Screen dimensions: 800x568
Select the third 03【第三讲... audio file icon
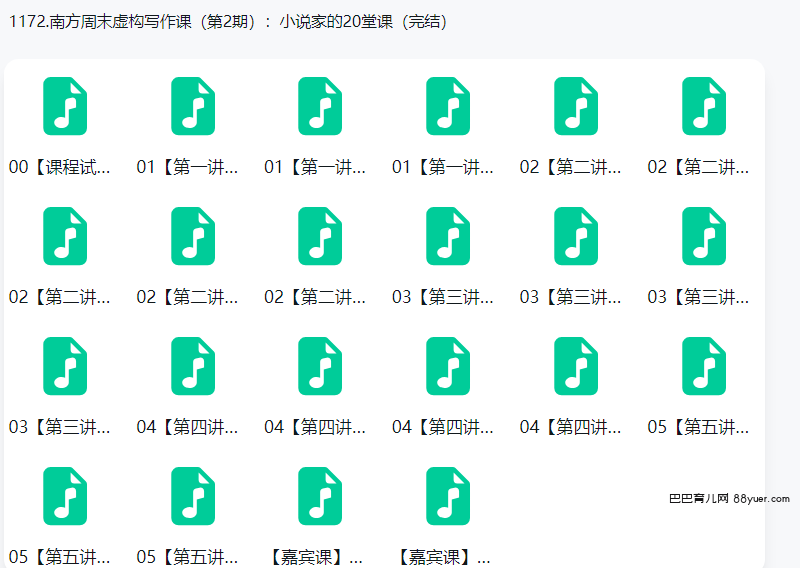704,236
